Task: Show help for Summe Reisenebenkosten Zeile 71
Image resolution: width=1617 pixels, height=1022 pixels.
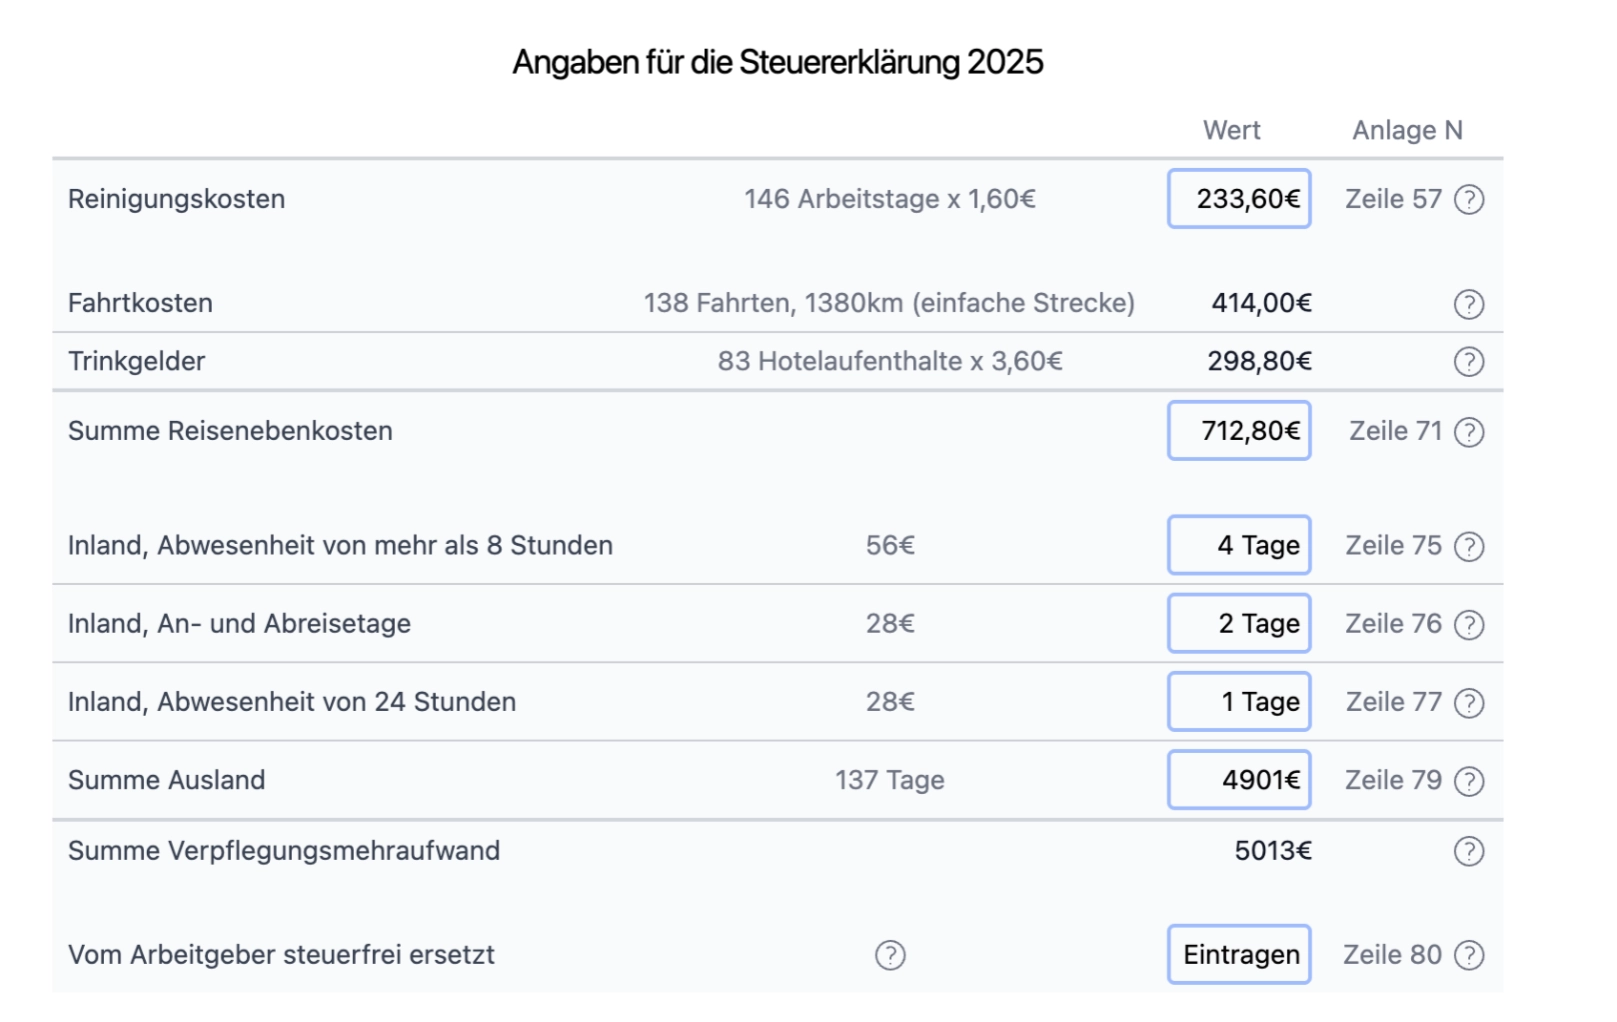Action: coord(1470,431)
